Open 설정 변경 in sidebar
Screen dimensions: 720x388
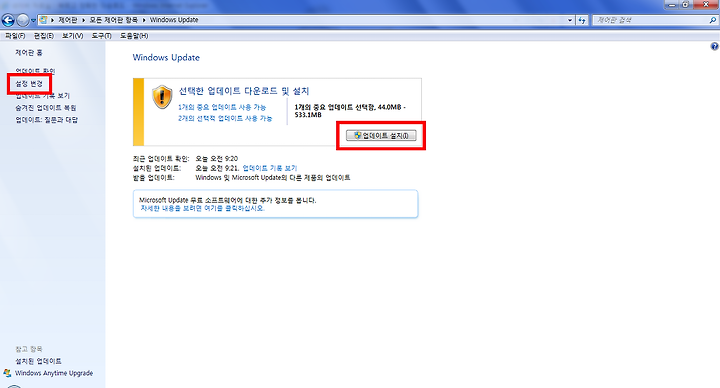(x=29, y=84)
